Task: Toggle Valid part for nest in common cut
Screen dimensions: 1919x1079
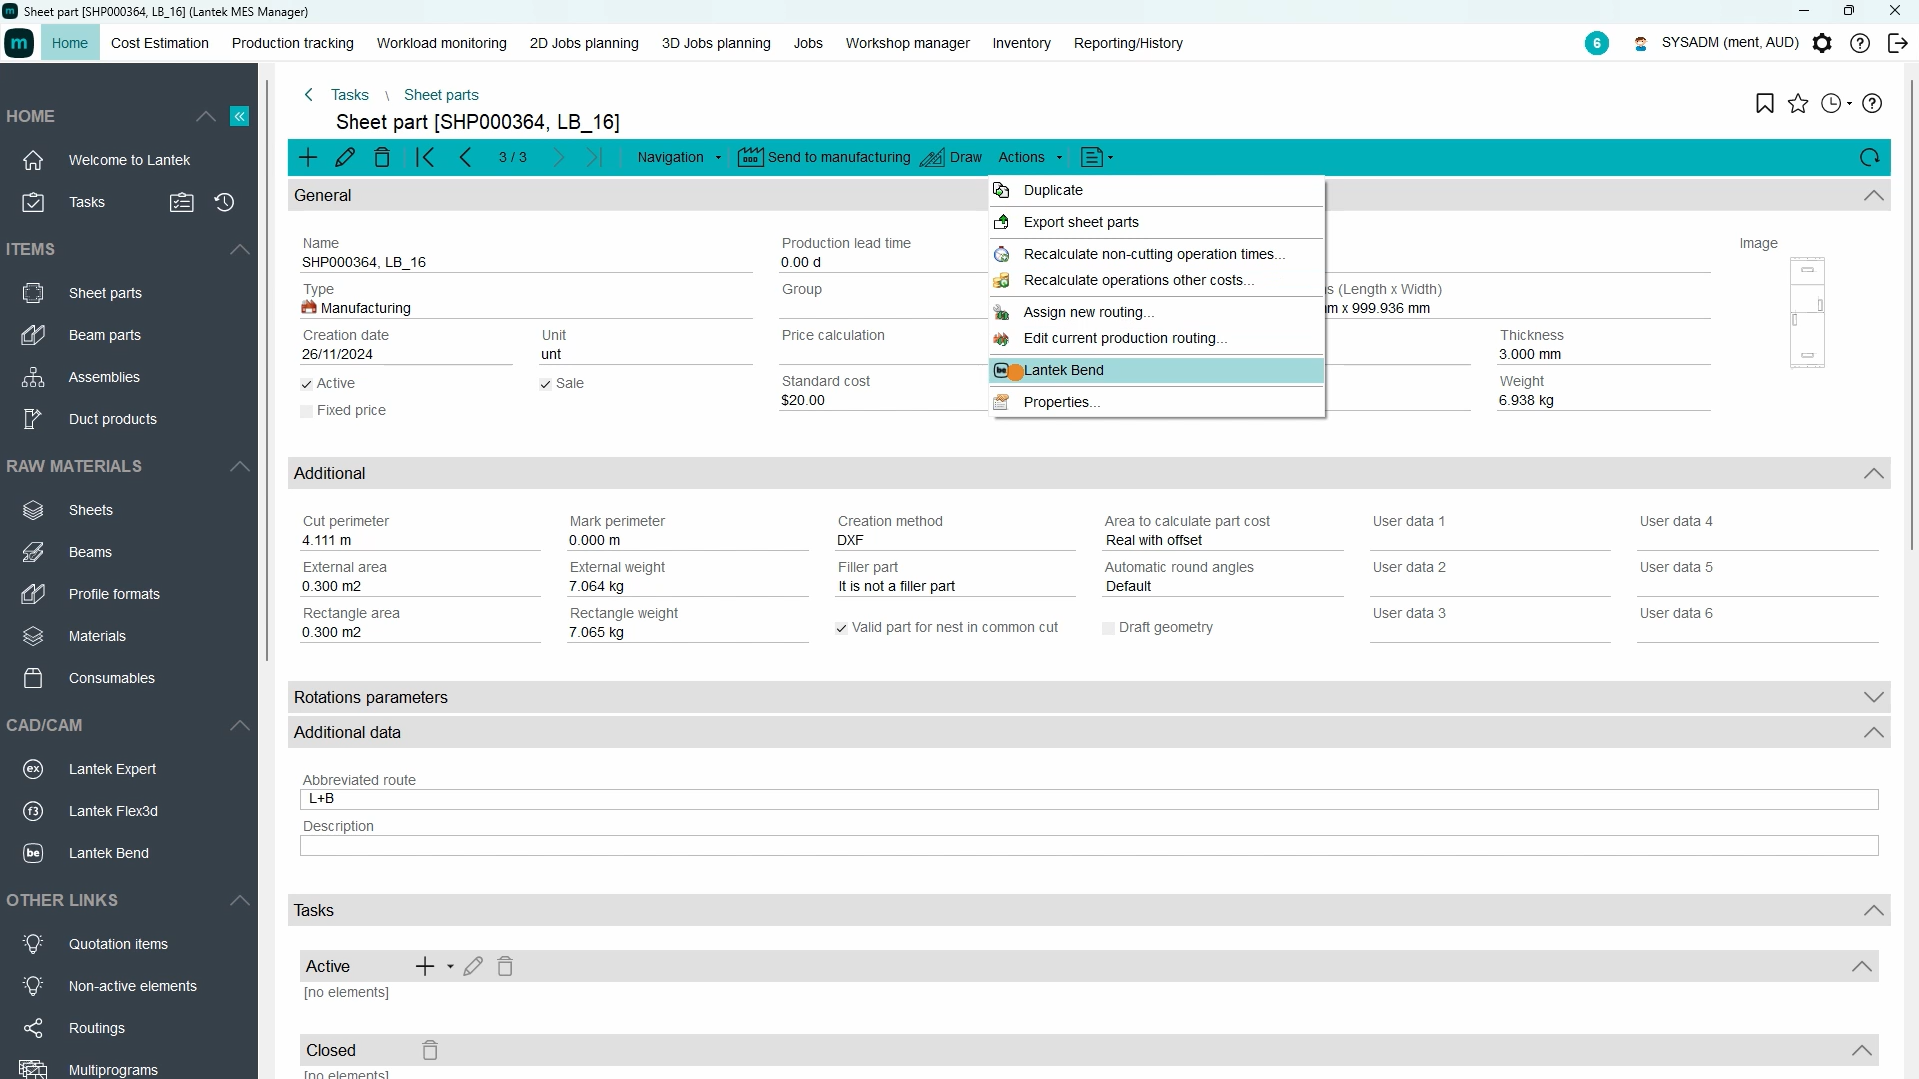Action: 841,628
